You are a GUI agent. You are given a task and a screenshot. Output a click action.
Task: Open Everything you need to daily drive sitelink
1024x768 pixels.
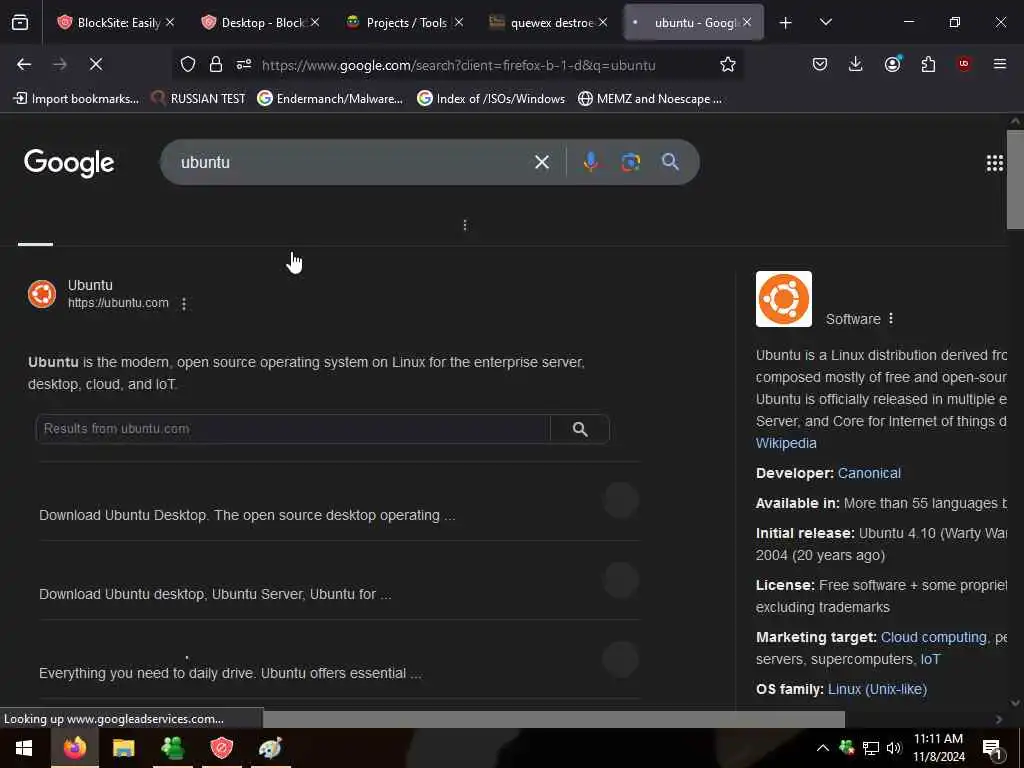point(230,673)
